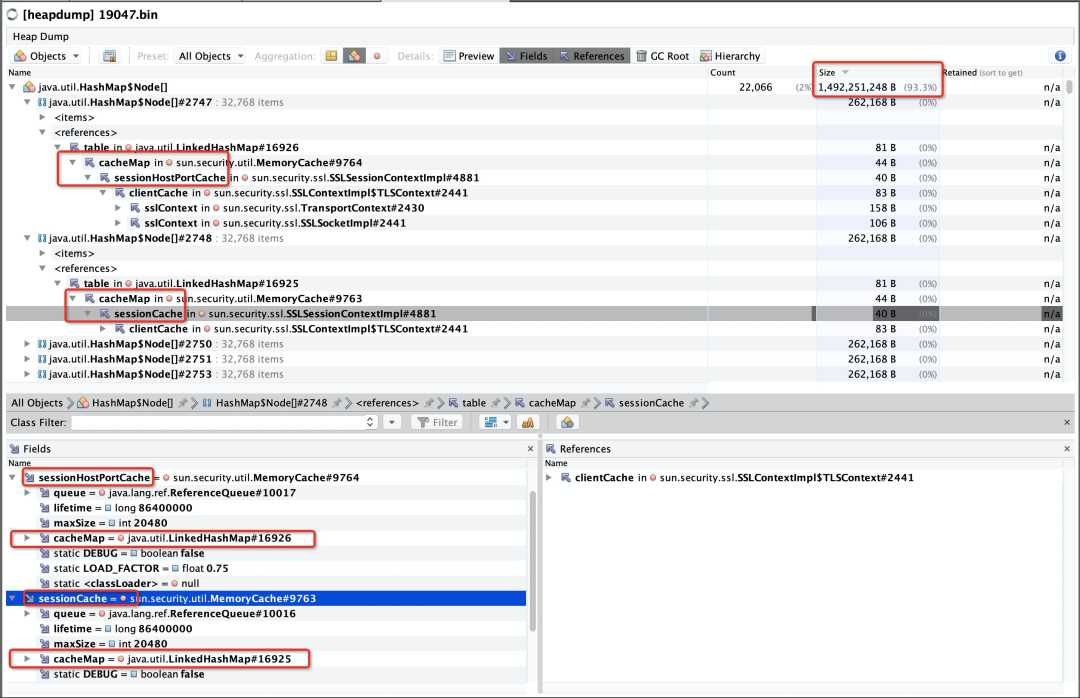Sort top table by Name column header
The height and width of the screenshot is (698, 1080).
pos(356,72)
